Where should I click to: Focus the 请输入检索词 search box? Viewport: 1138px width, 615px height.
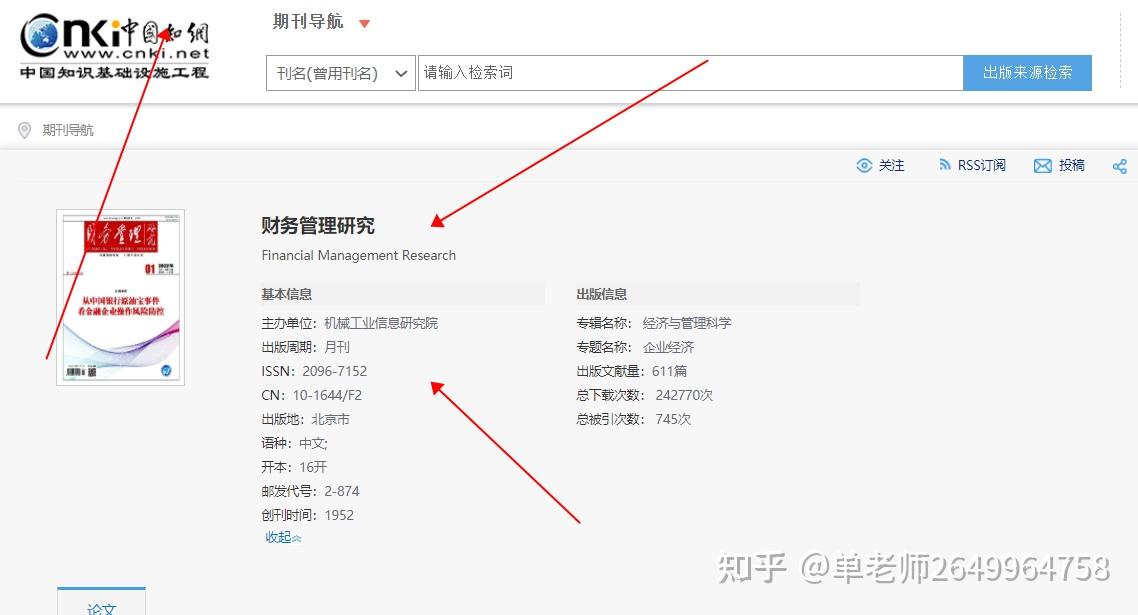coord(690,73)
